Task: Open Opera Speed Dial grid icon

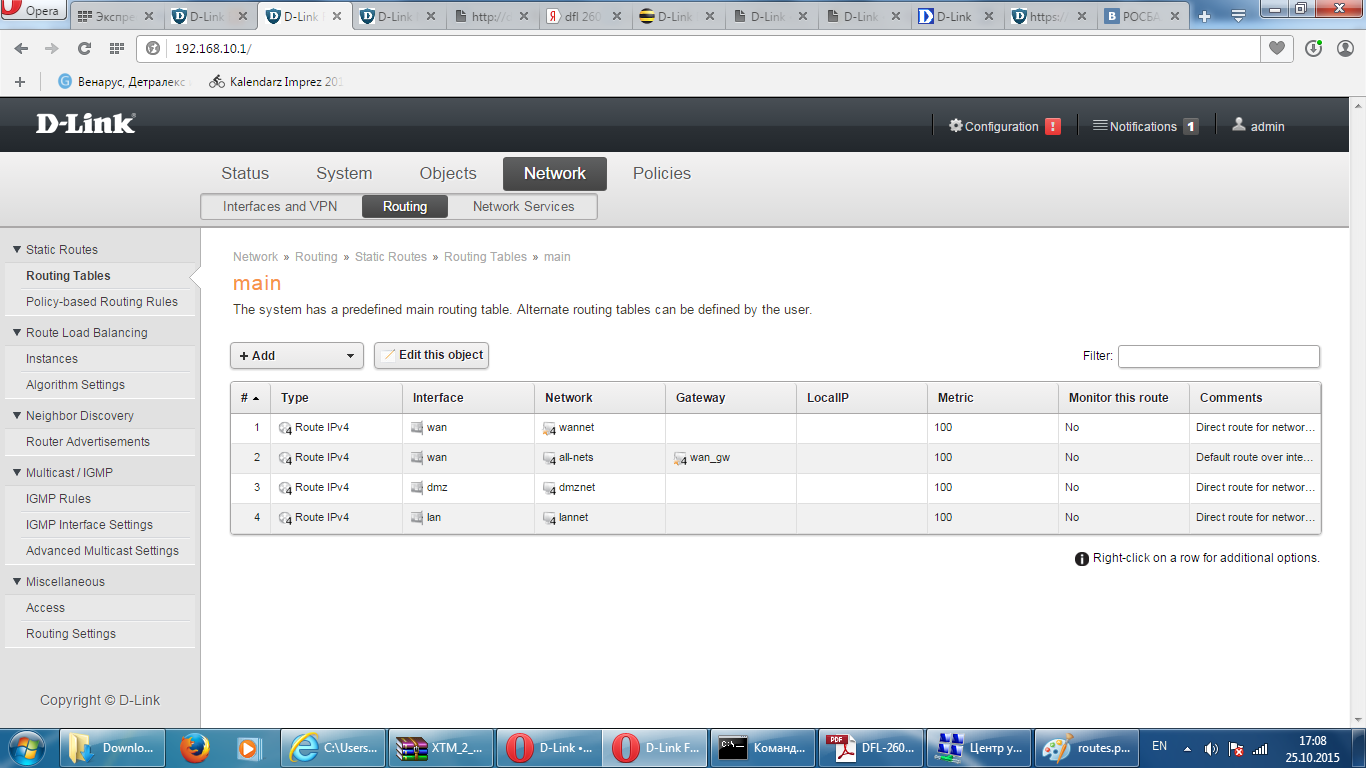Action: pos(116,49)
